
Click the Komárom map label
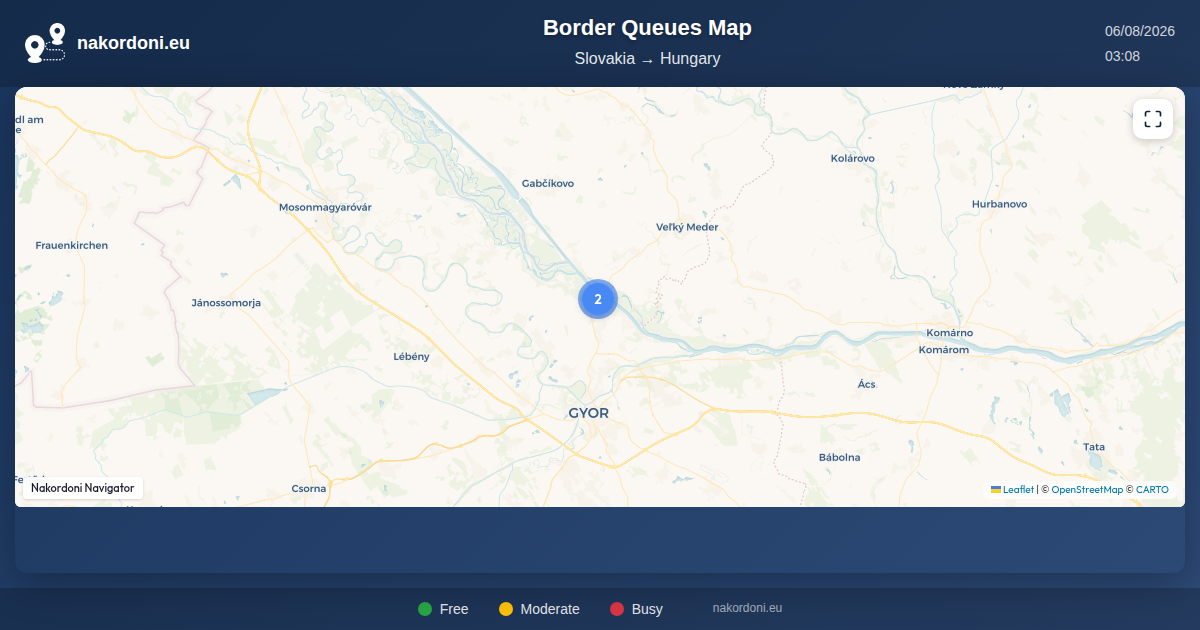point(944,350)
